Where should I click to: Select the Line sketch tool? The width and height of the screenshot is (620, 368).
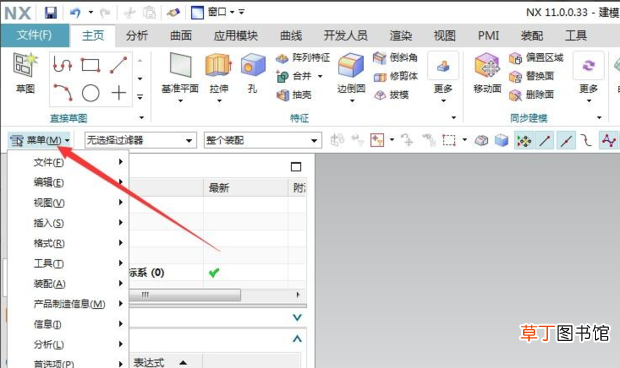tap(118, 64)
